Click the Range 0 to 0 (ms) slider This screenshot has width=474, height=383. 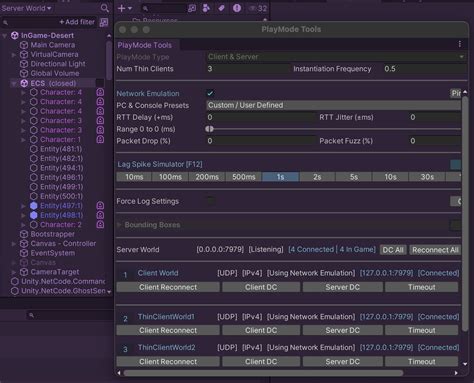[333, 129]
